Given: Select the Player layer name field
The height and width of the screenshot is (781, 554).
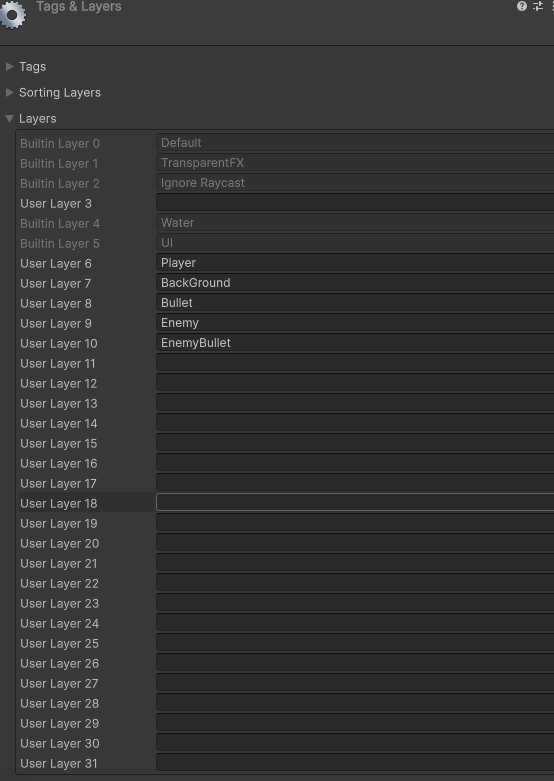Looking at the screenshot, I should [x=355, y=263].
